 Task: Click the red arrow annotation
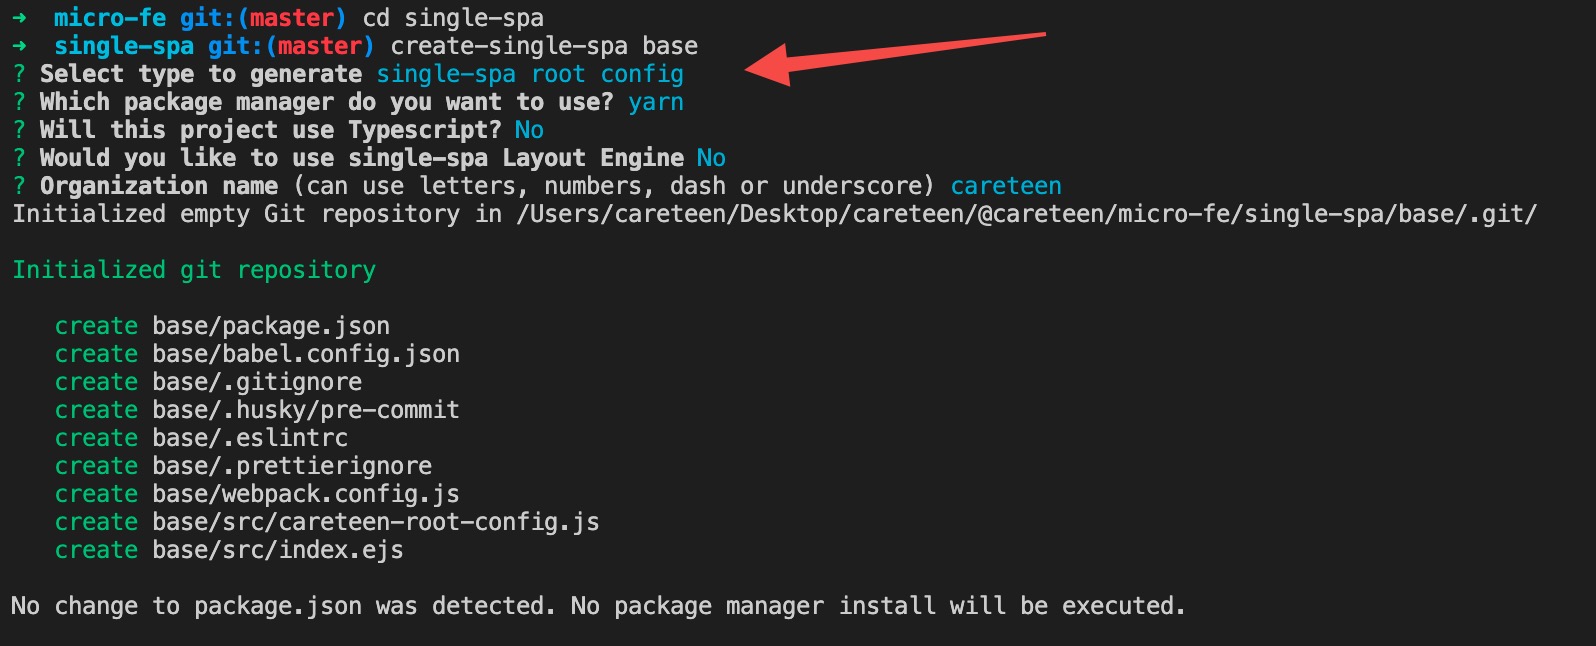tap(895, 58)
